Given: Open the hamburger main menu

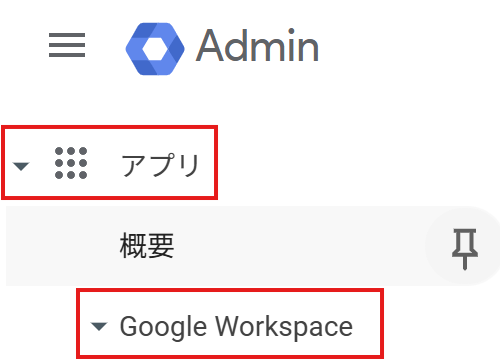Looking at the screenshot, I should [67, 45].
